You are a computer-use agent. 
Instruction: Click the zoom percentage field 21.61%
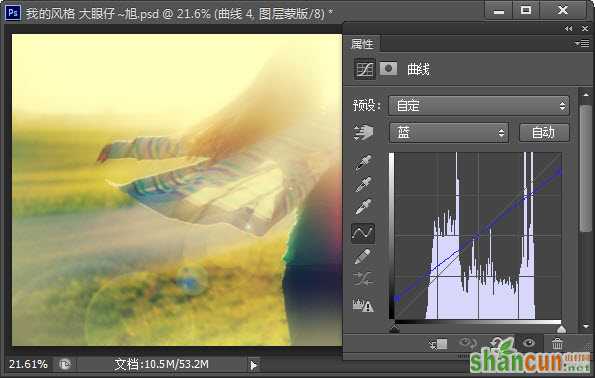tap(28, 364)
